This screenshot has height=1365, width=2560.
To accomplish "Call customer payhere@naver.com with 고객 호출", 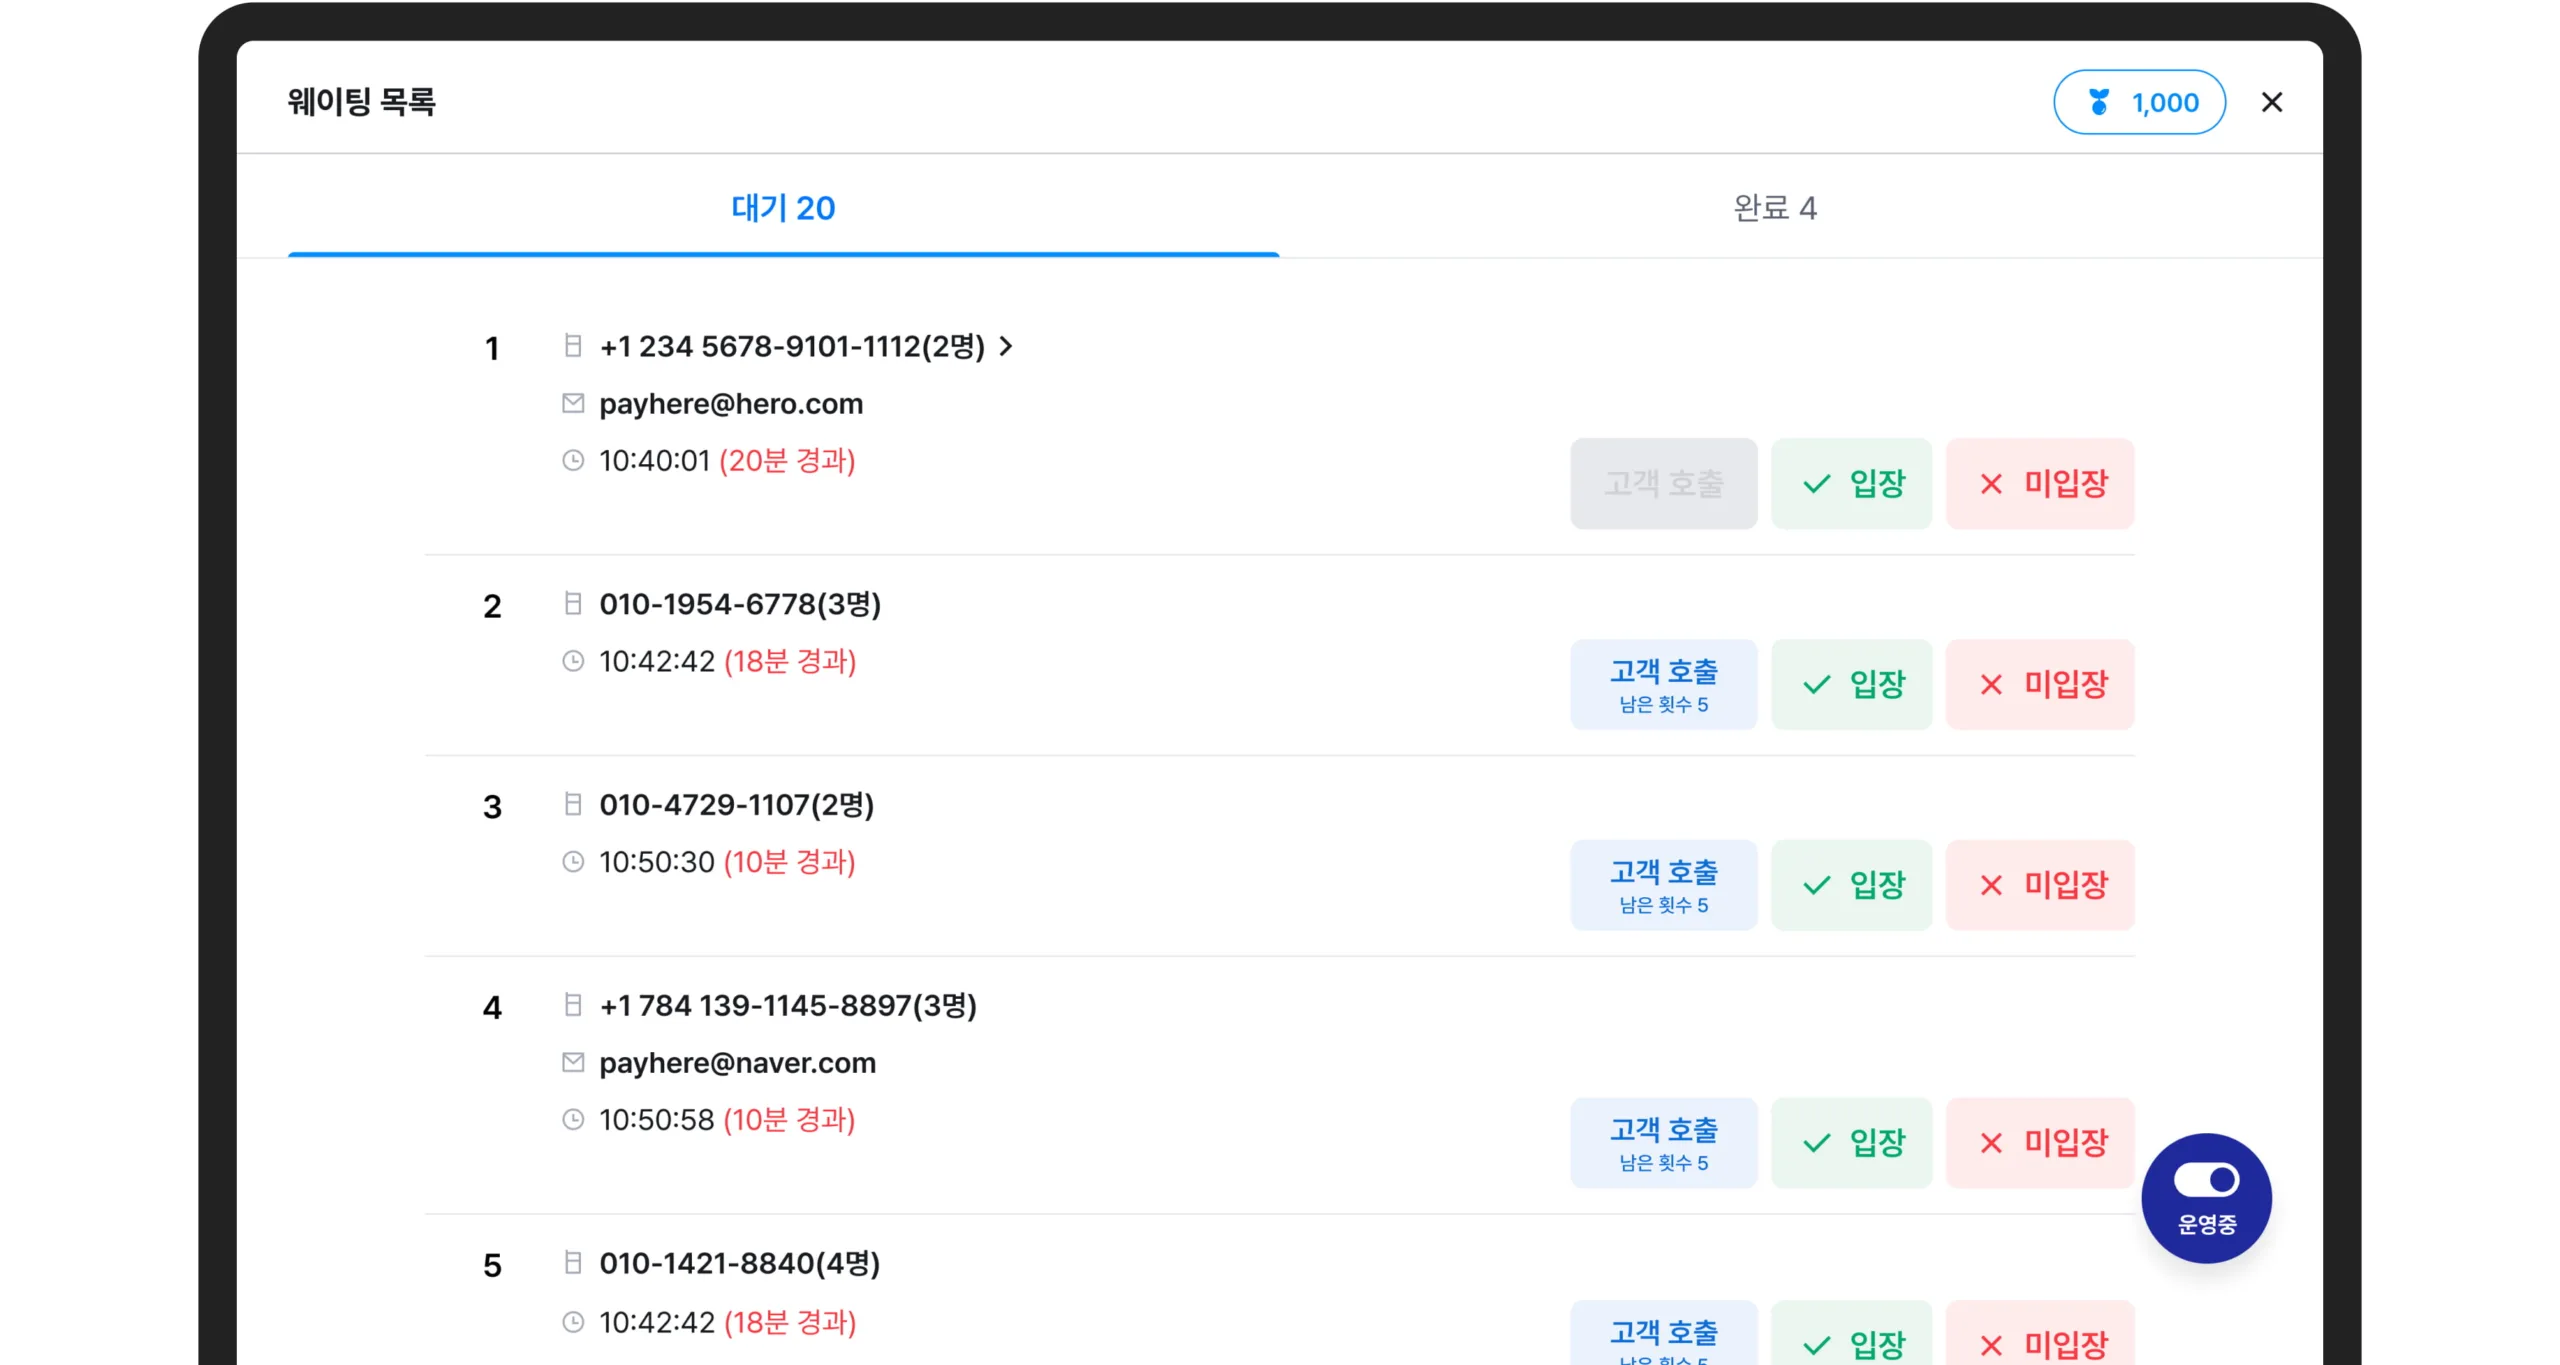I will coord(1663,1143).
